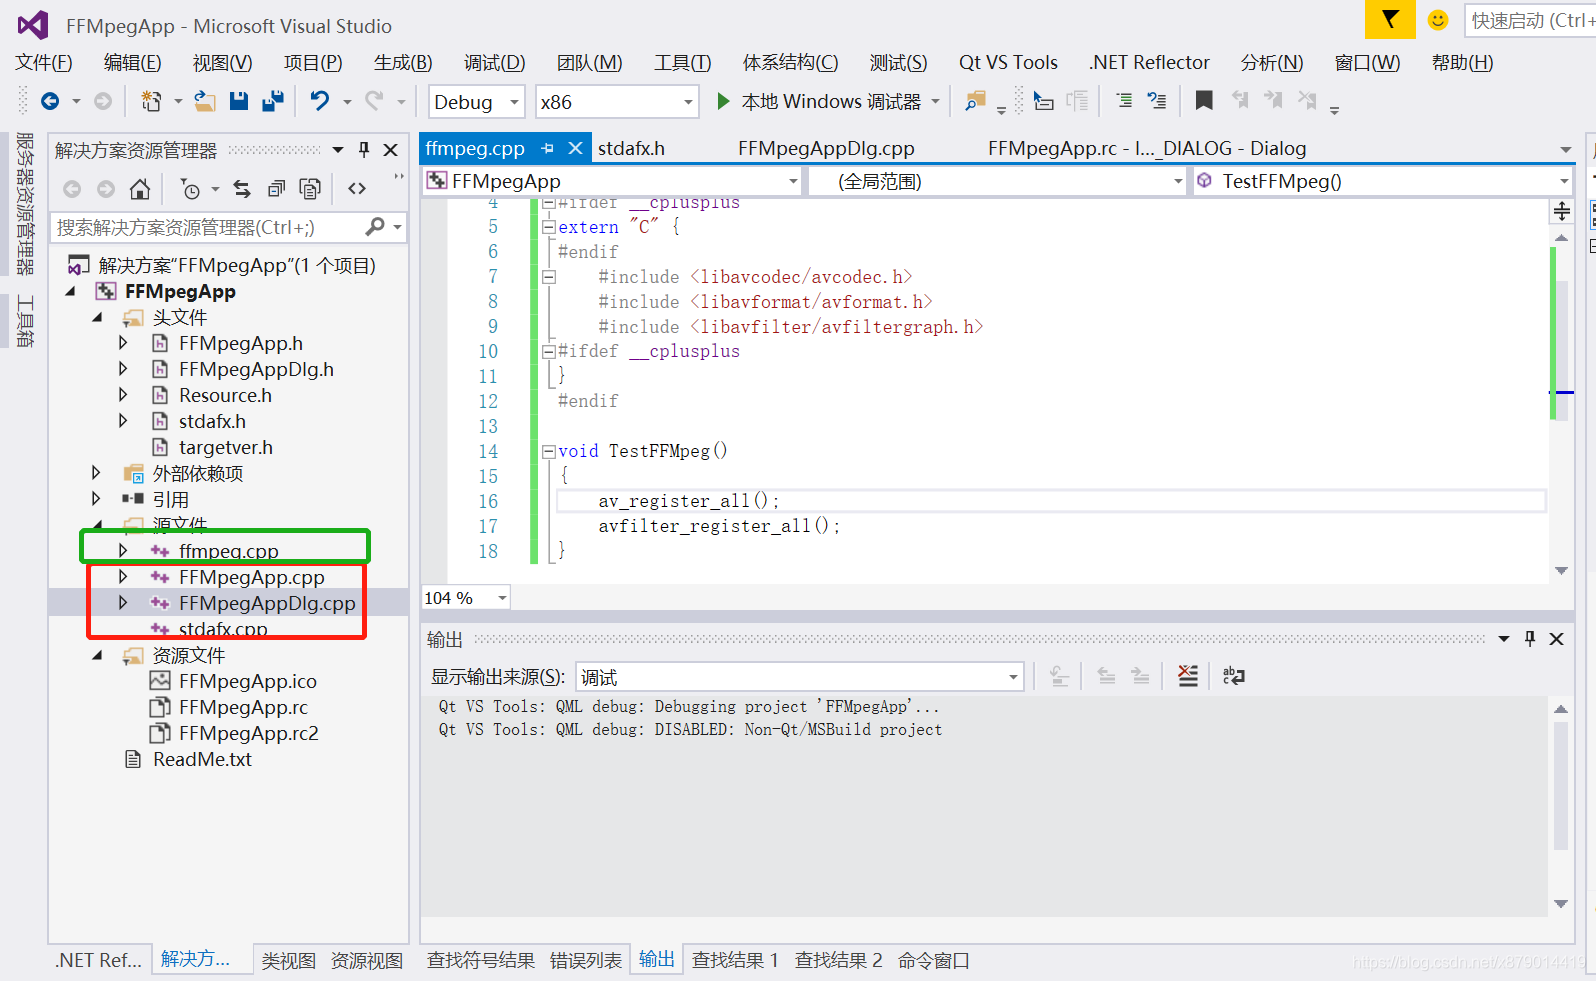This screenshot has height=981, width=1596.
Task: Collapse the extern "C" code block
Action: pyautogui.click(x=548, y=227)
